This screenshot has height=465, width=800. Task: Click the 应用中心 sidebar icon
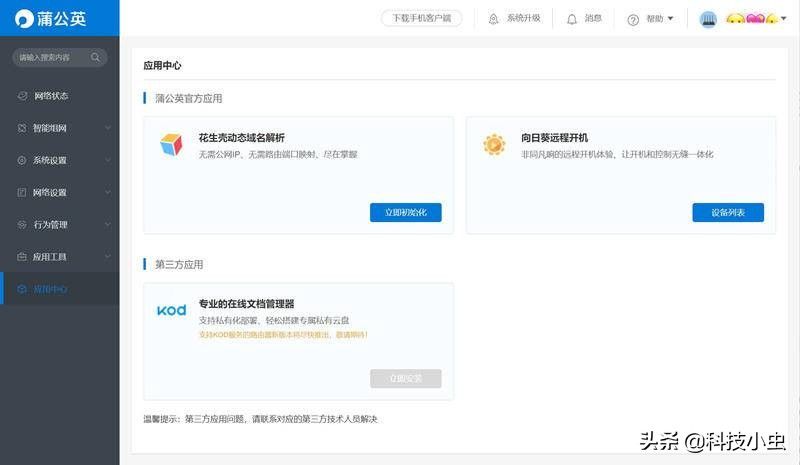(x=22, y=289)
